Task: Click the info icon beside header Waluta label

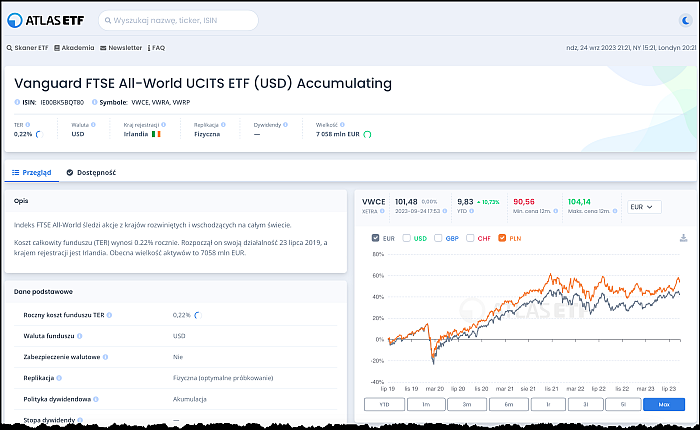Action: coord(93,125)
